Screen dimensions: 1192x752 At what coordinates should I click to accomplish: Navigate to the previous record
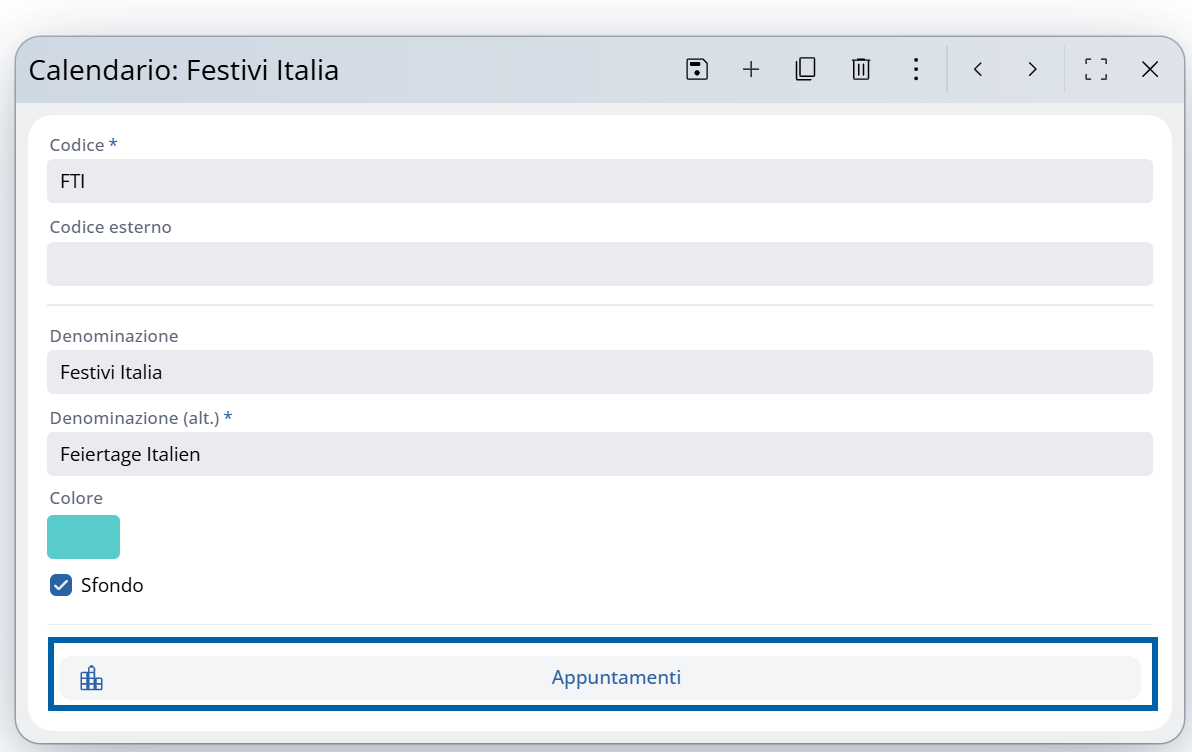(x=977, y=69)
